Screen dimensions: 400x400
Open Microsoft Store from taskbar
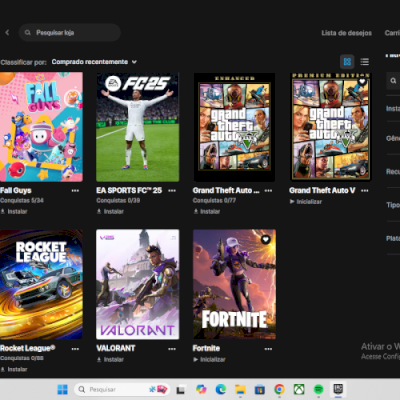260,389
